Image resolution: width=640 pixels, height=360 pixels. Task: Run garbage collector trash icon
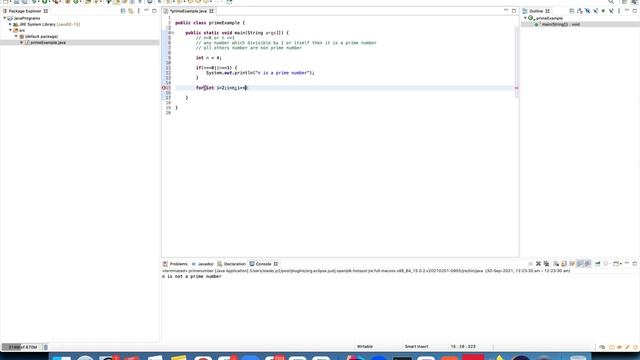click(x=45, y=347)
